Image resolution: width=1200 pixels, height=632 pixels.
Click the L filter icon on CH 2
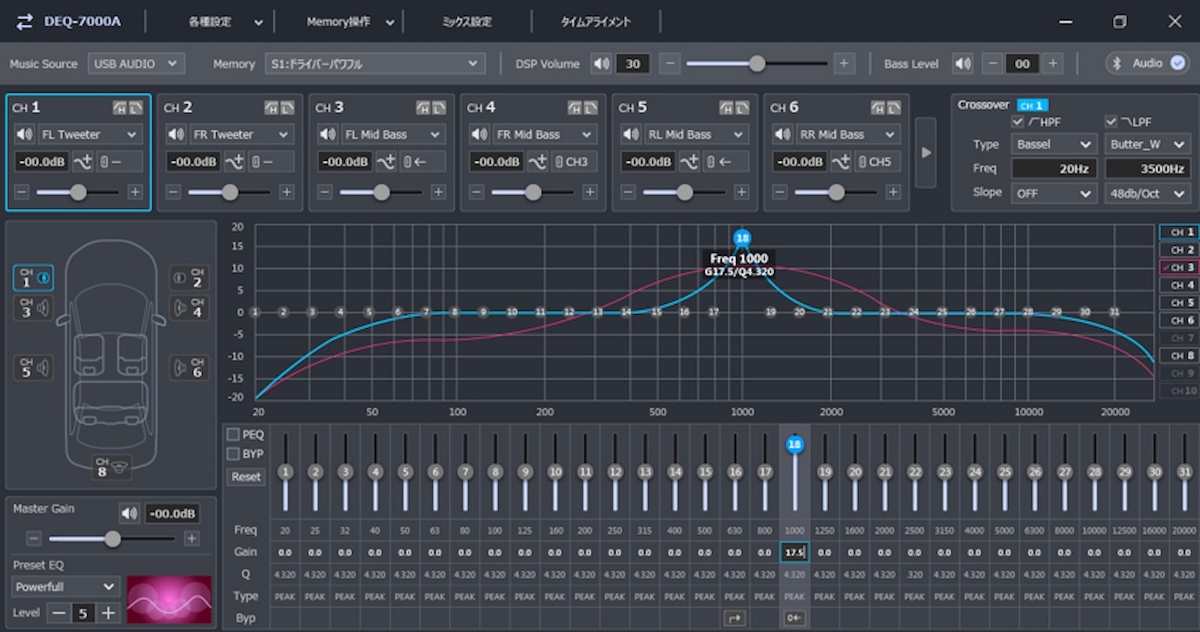point(288,107)
